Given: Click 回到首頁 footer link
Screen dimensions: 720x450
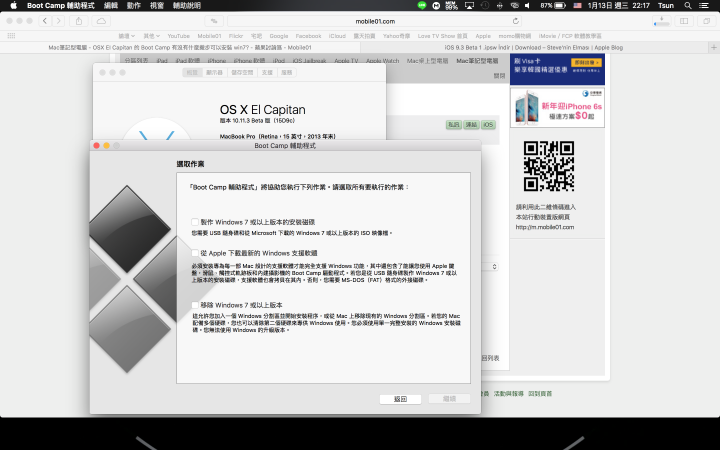Looking at the screenshot, I should 540,394.
